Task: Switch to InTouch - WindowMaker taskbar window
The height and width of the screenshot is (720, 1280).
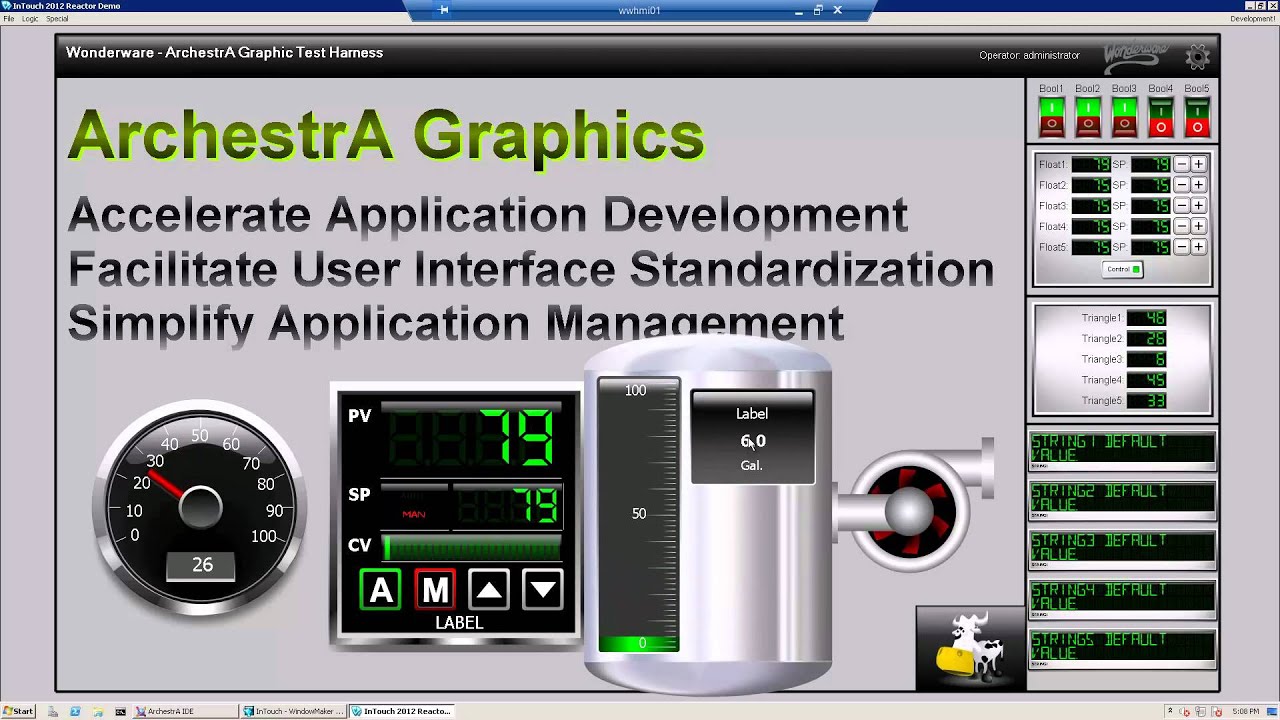Action: click(x=295, y=711)
